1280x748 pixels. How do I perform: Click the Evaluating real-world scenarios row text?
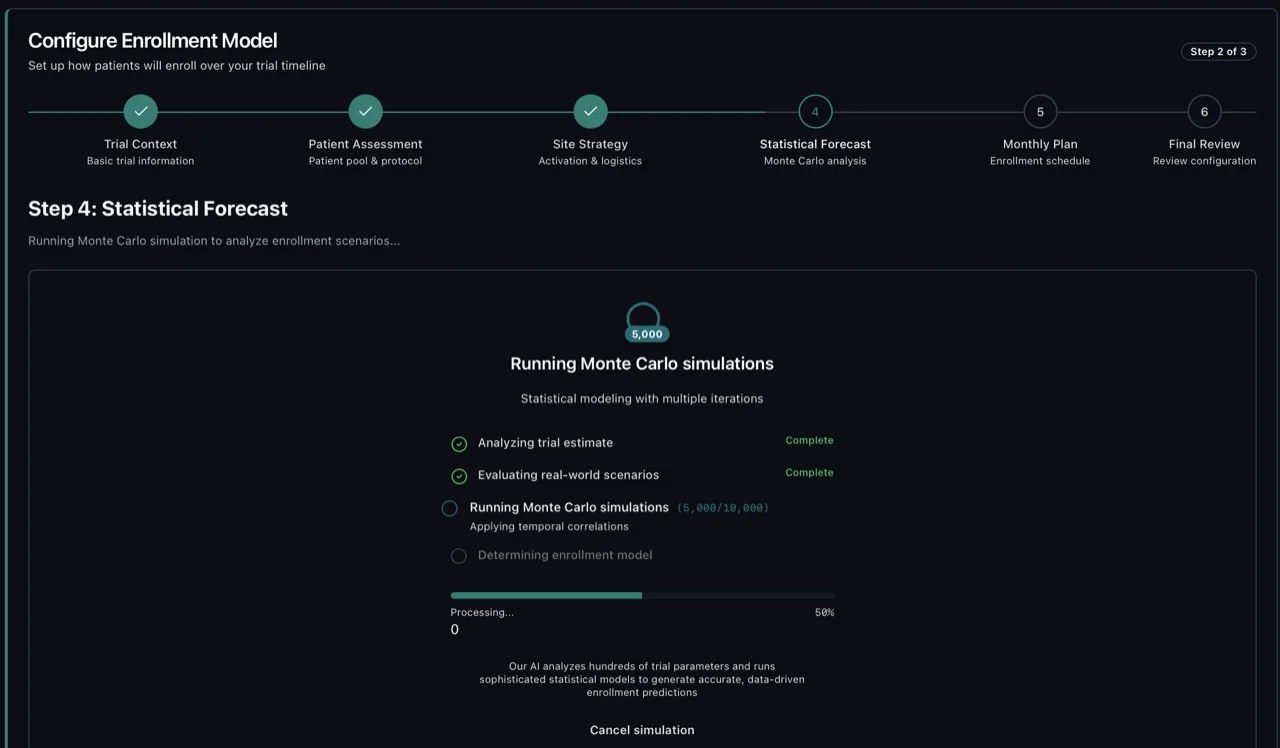(x=568, y=475)
